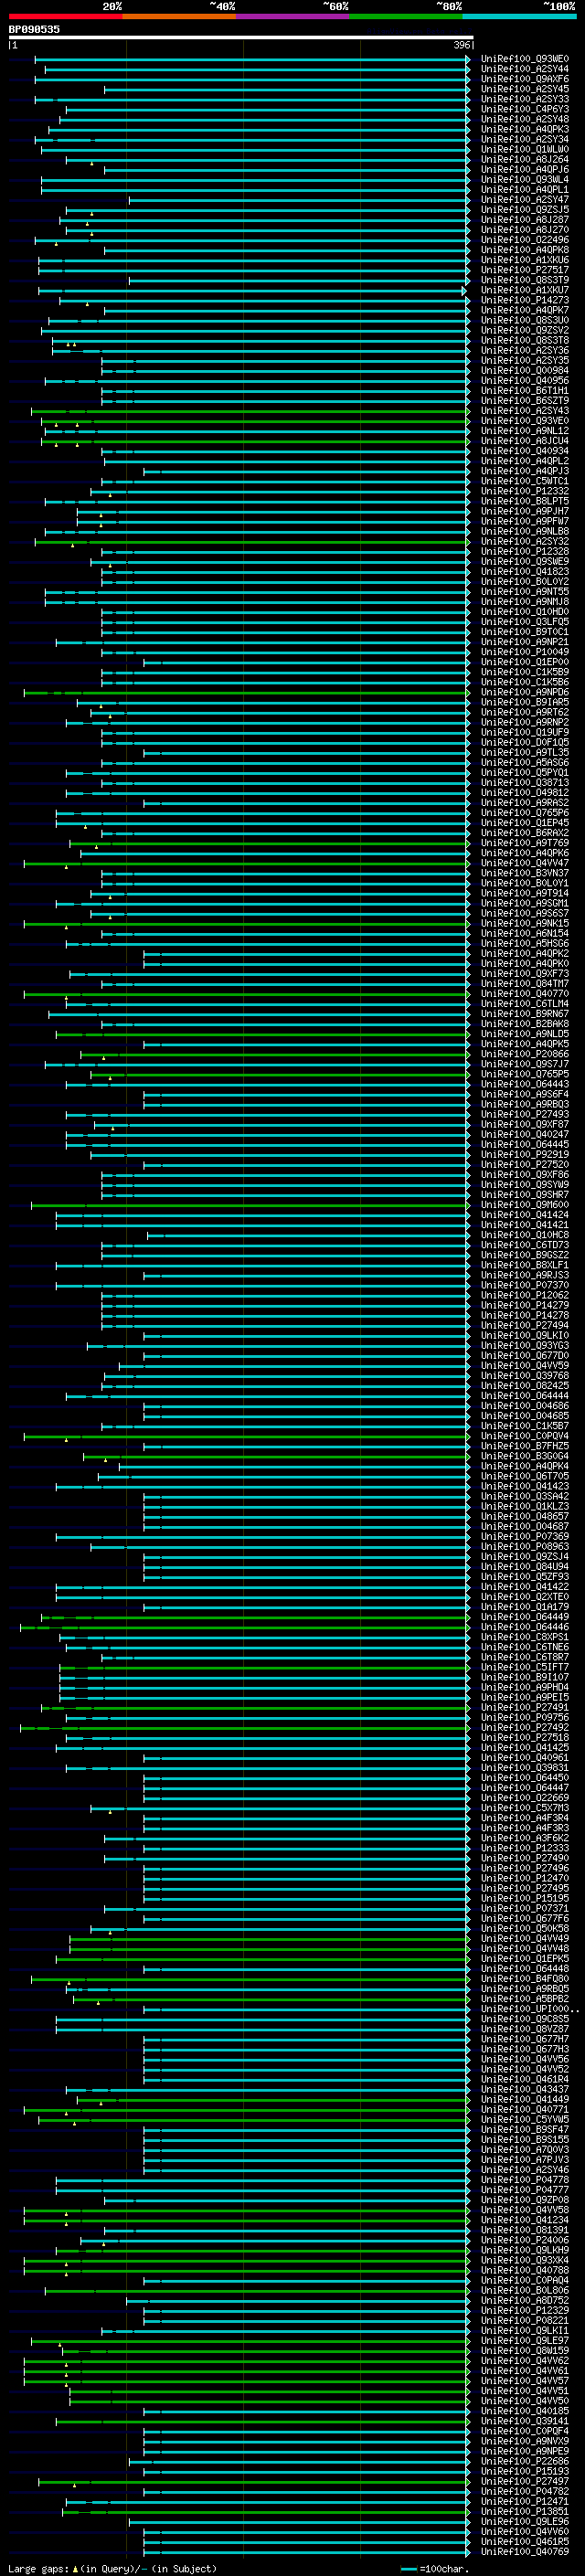Click the green ~80% identity color band
The image size is (585, 2576).
[x=406, y=17]
